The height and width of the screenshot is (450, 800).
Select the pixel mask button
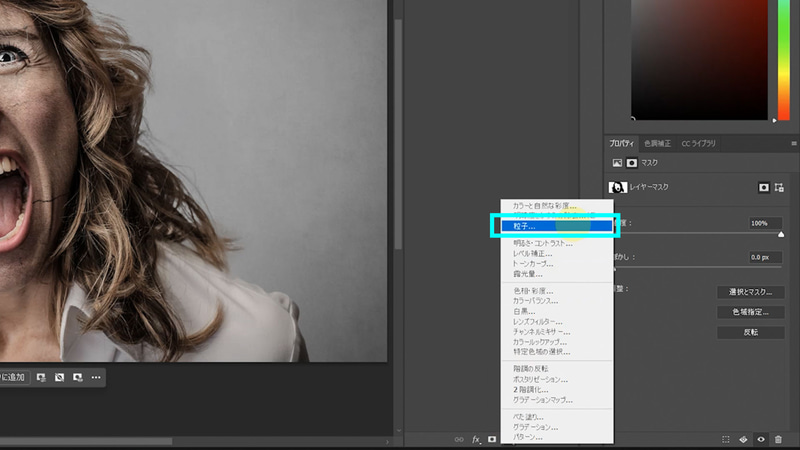pyautogui.click(x=763, y=188)
